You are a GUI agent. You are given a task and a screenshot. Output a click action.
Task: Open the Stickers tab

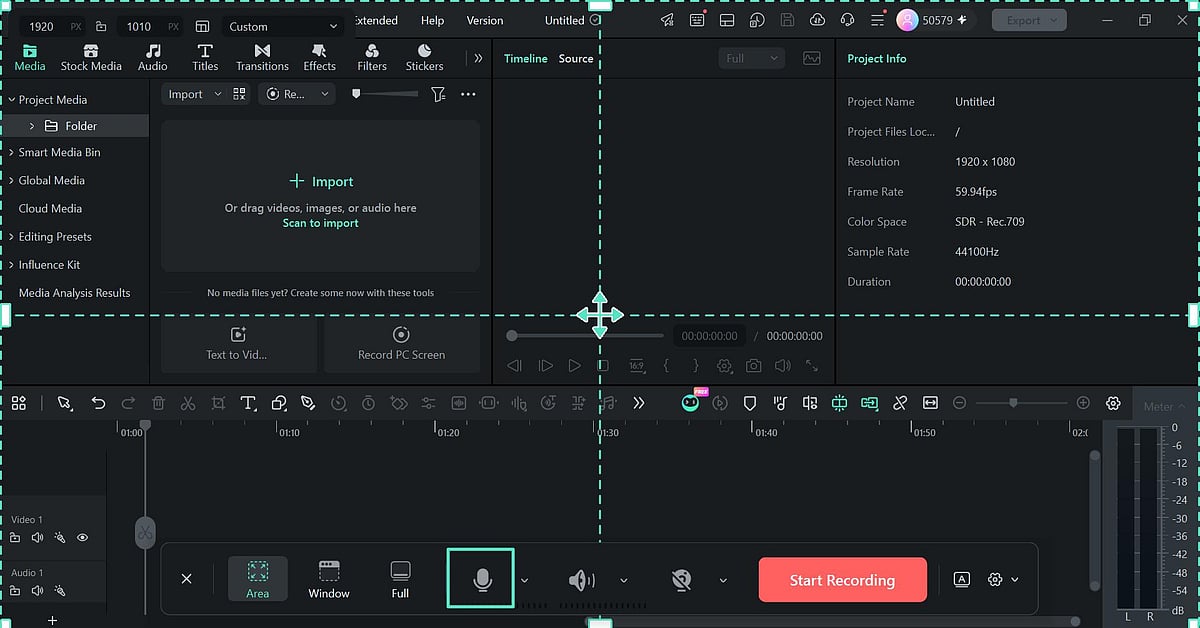(424, 58)
